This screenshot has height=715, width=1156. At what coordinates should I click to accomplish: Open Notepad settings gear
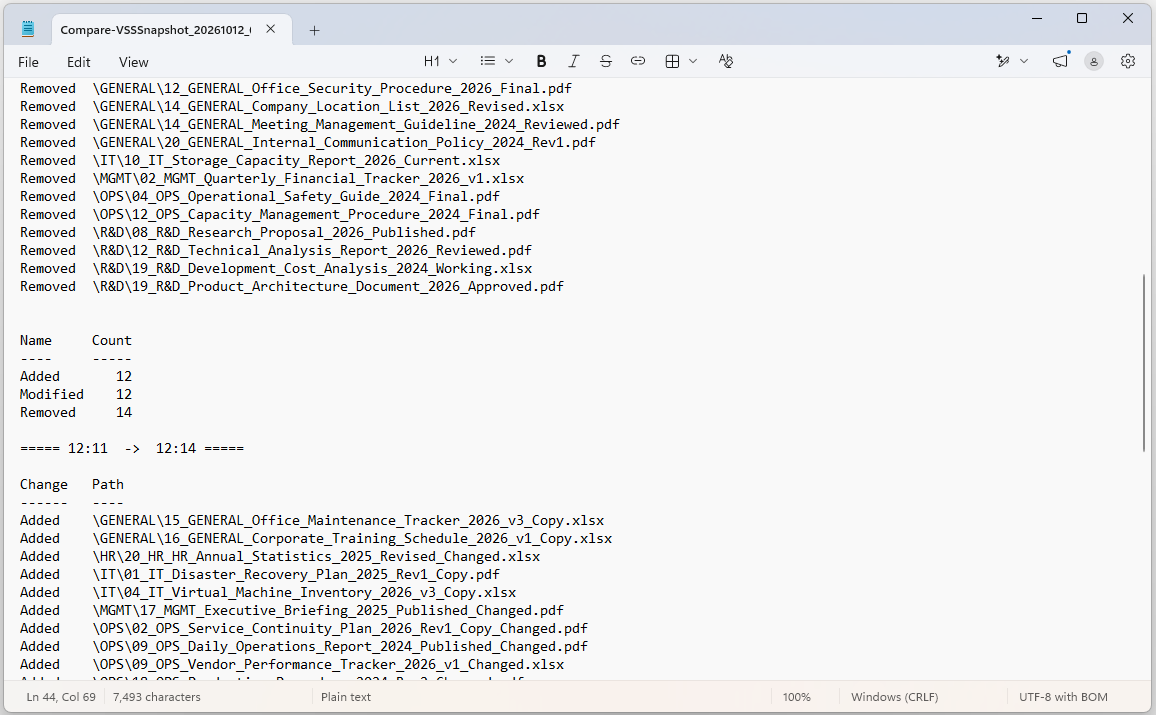[1128, 61]
